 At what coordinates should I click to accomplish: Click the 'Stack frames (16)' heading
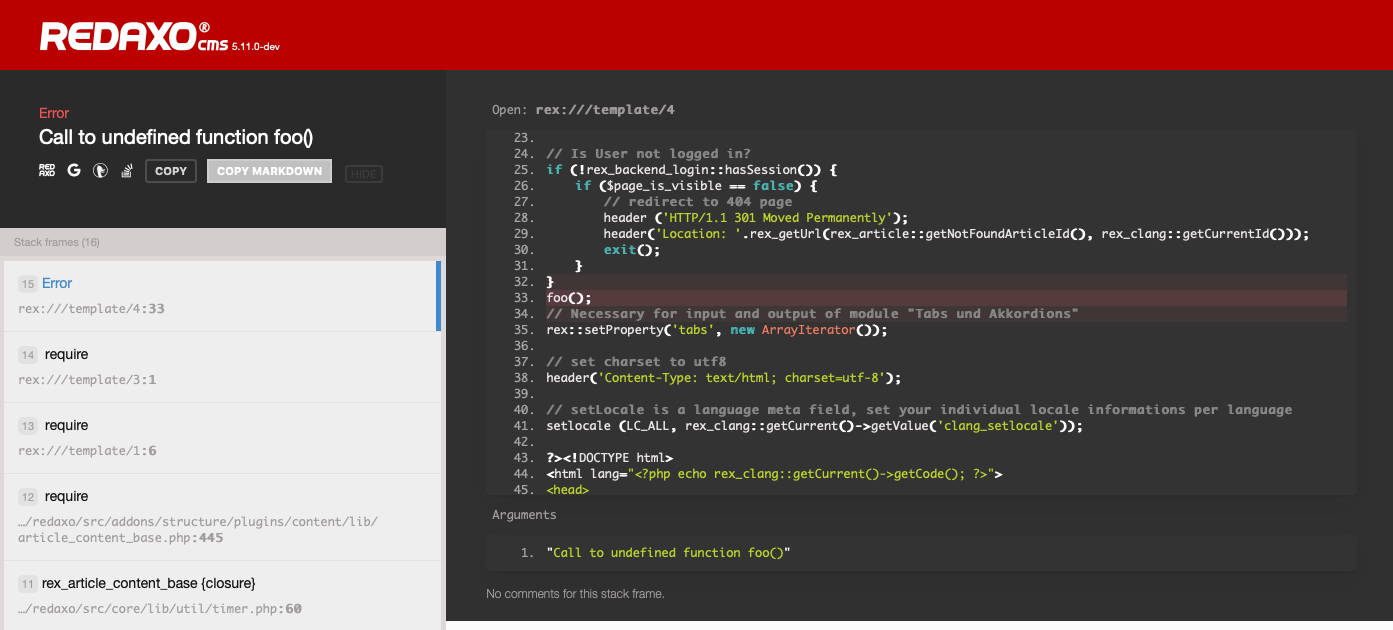click(57, 242)
